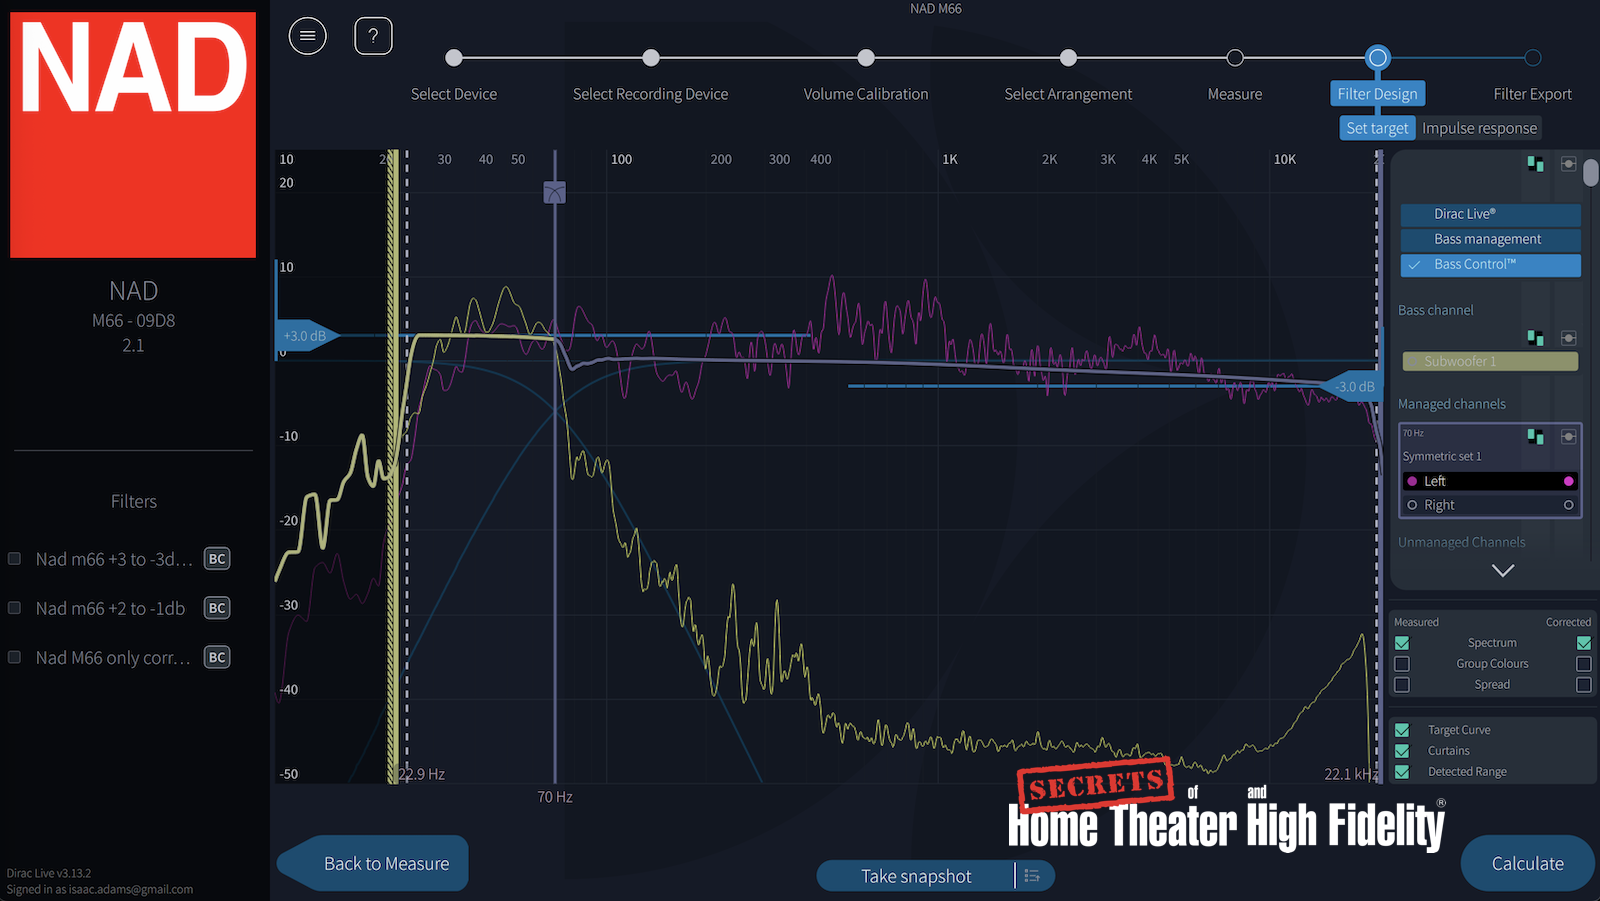This screenshot has height=901, width=1600.
Task: Choose Bass management mode option
Action: click(1490, 239)
